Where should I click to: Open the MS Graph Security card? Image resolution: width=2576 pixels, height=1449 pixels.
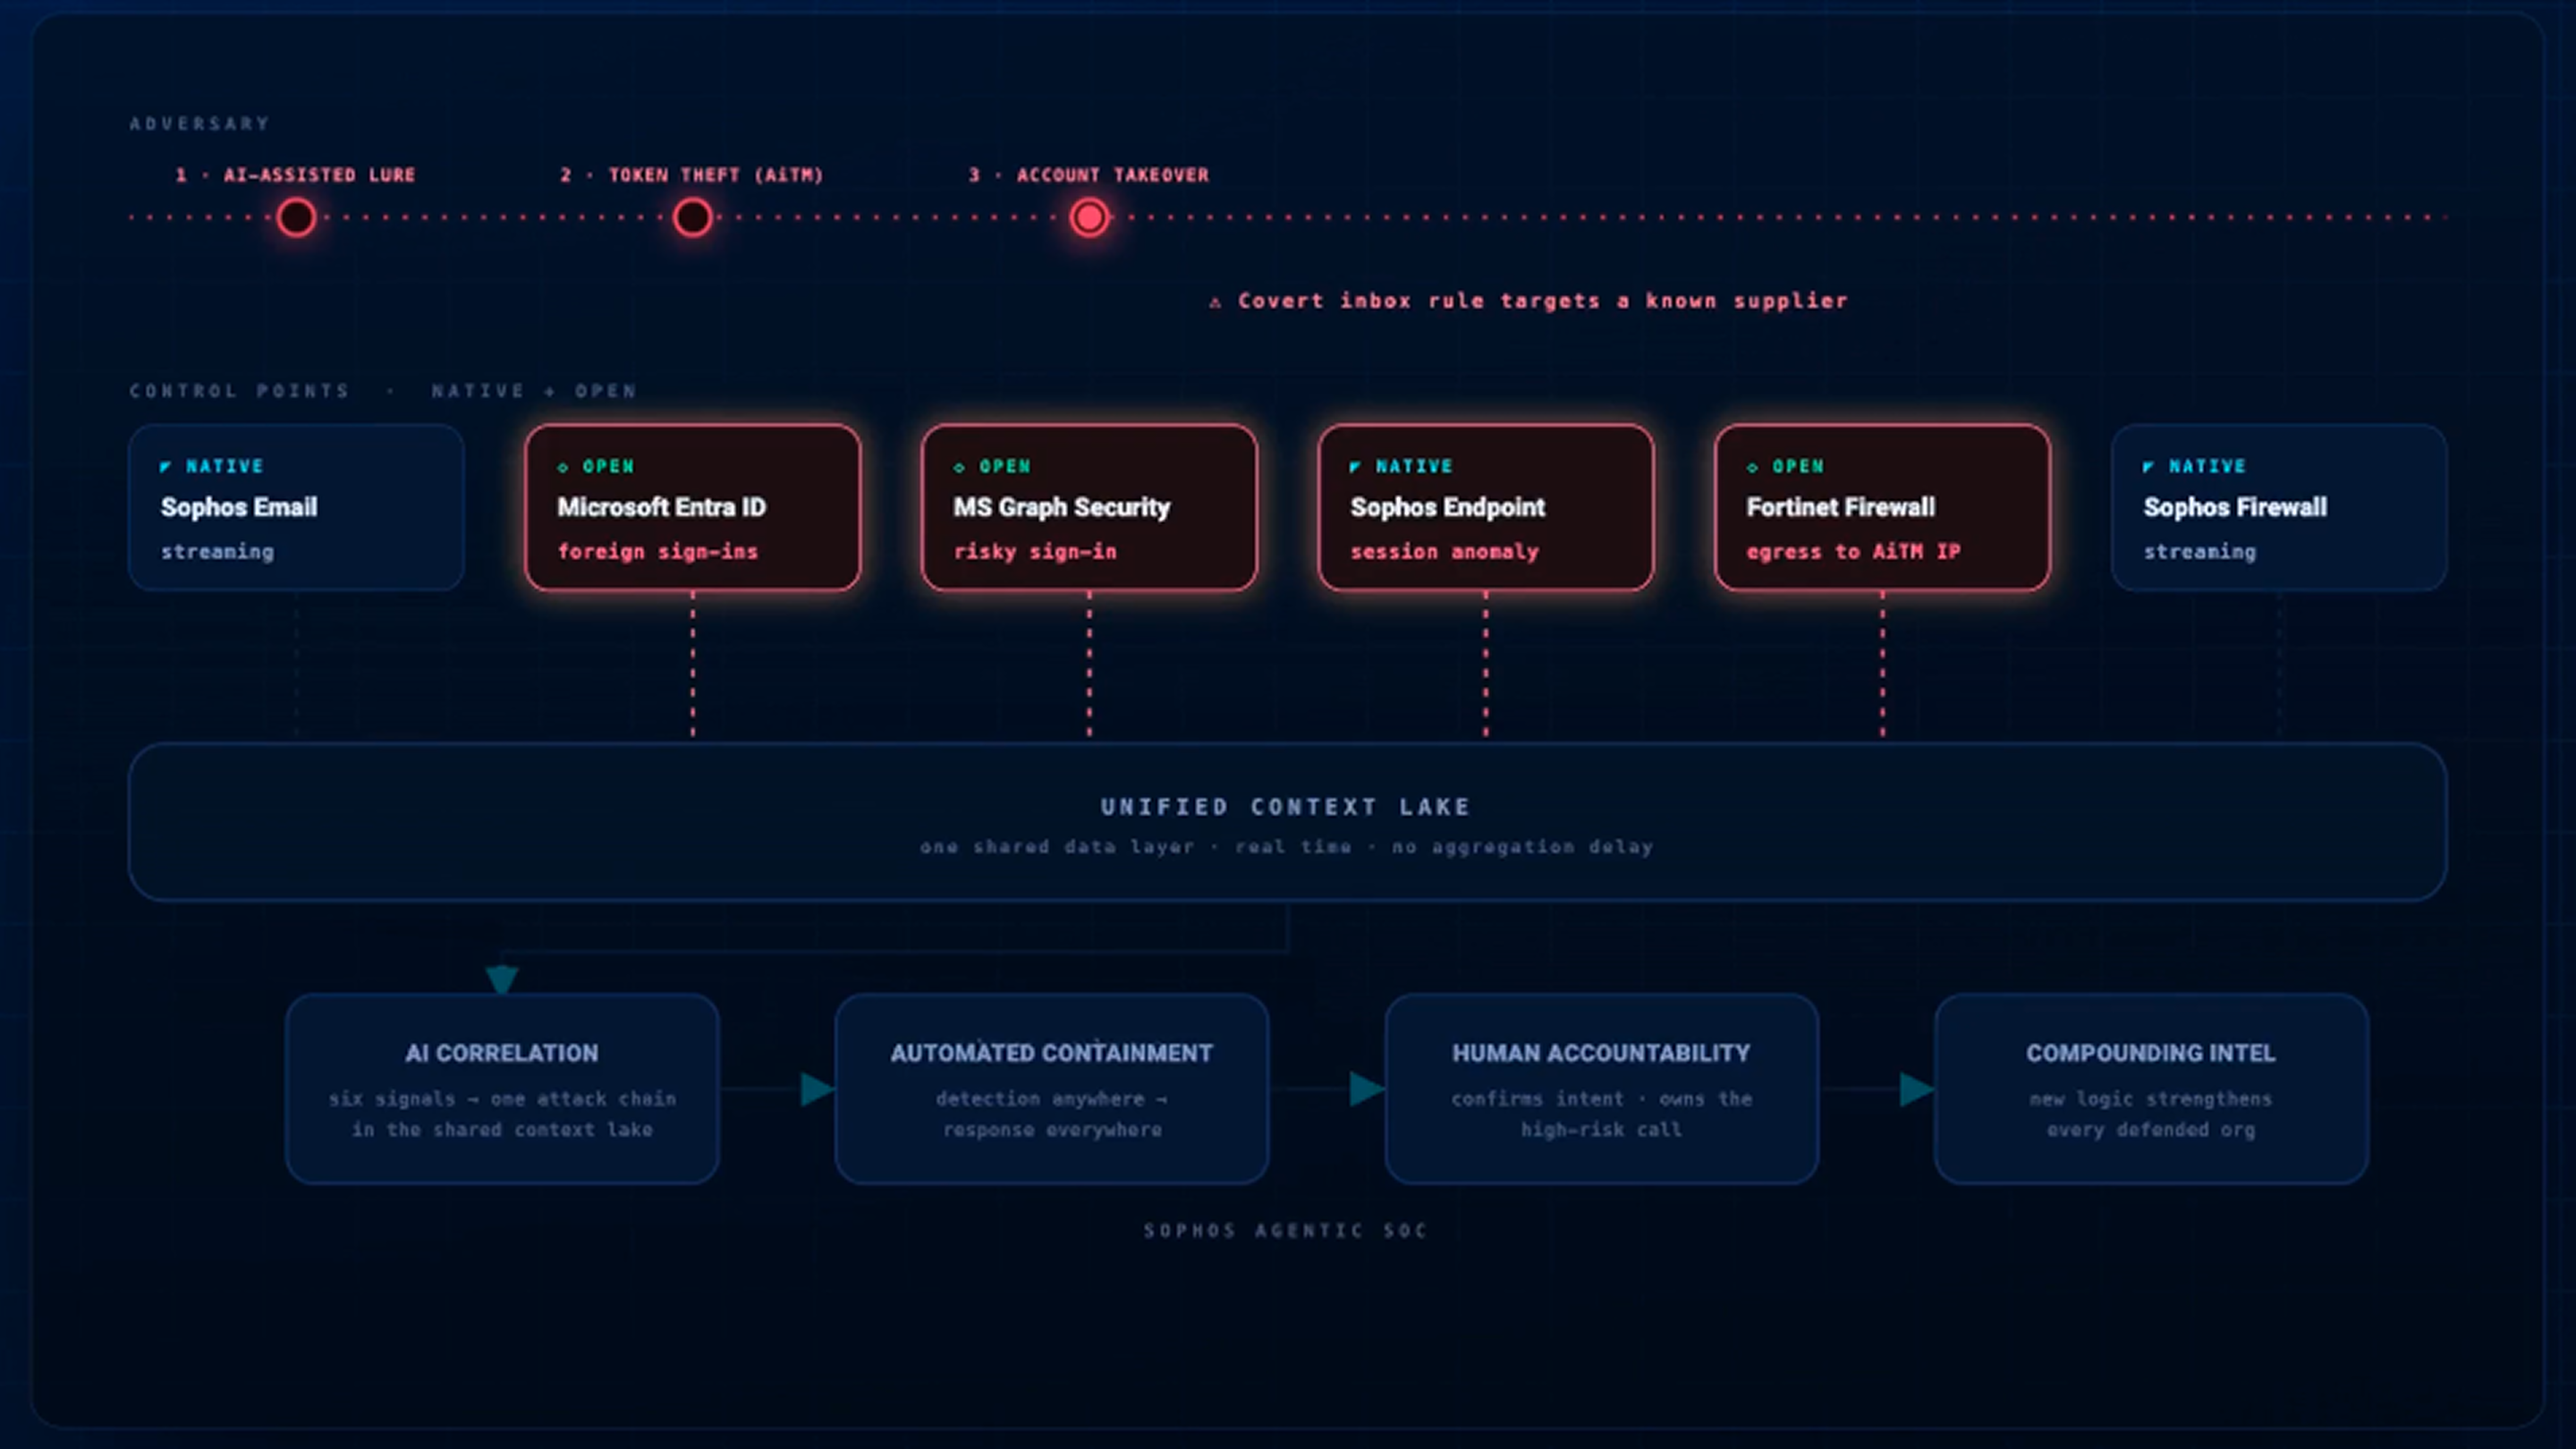(1089, 508)
